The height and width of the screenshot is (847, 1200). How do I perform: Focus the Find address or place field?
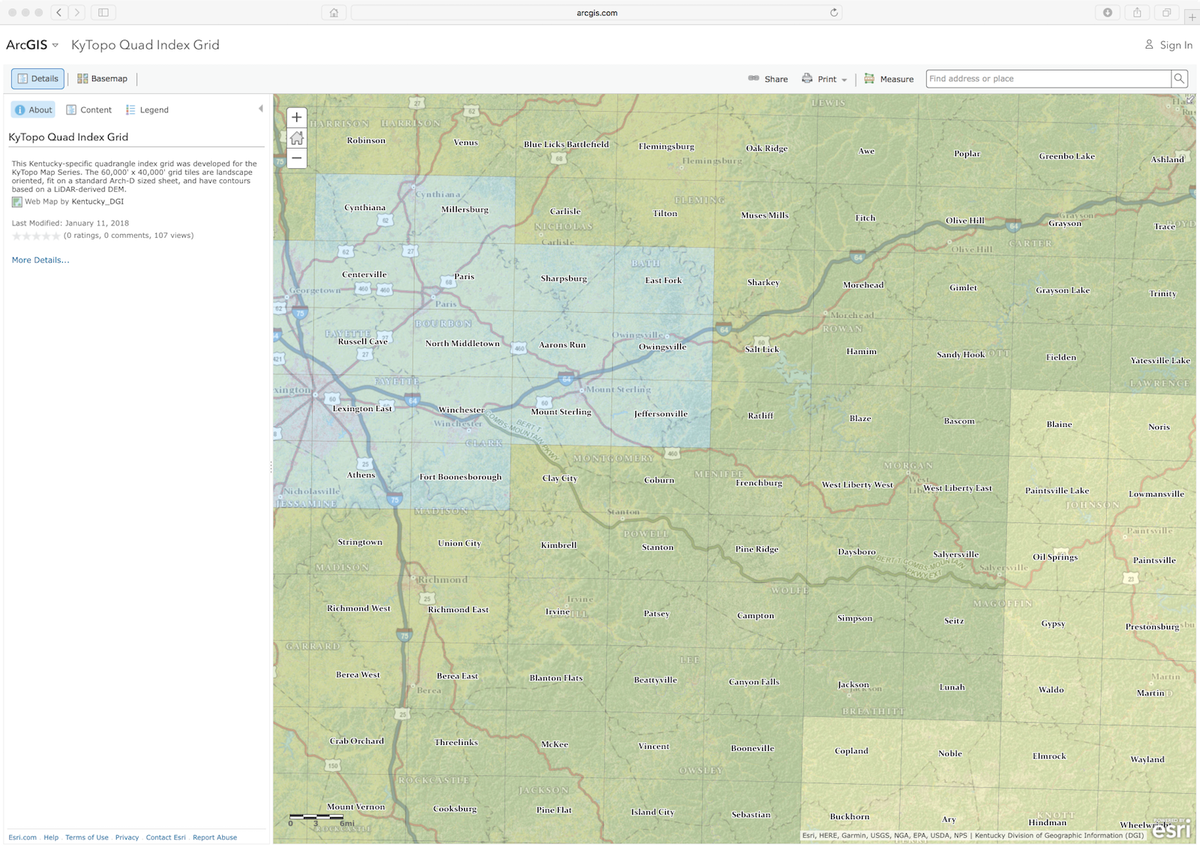point(1048,78)
